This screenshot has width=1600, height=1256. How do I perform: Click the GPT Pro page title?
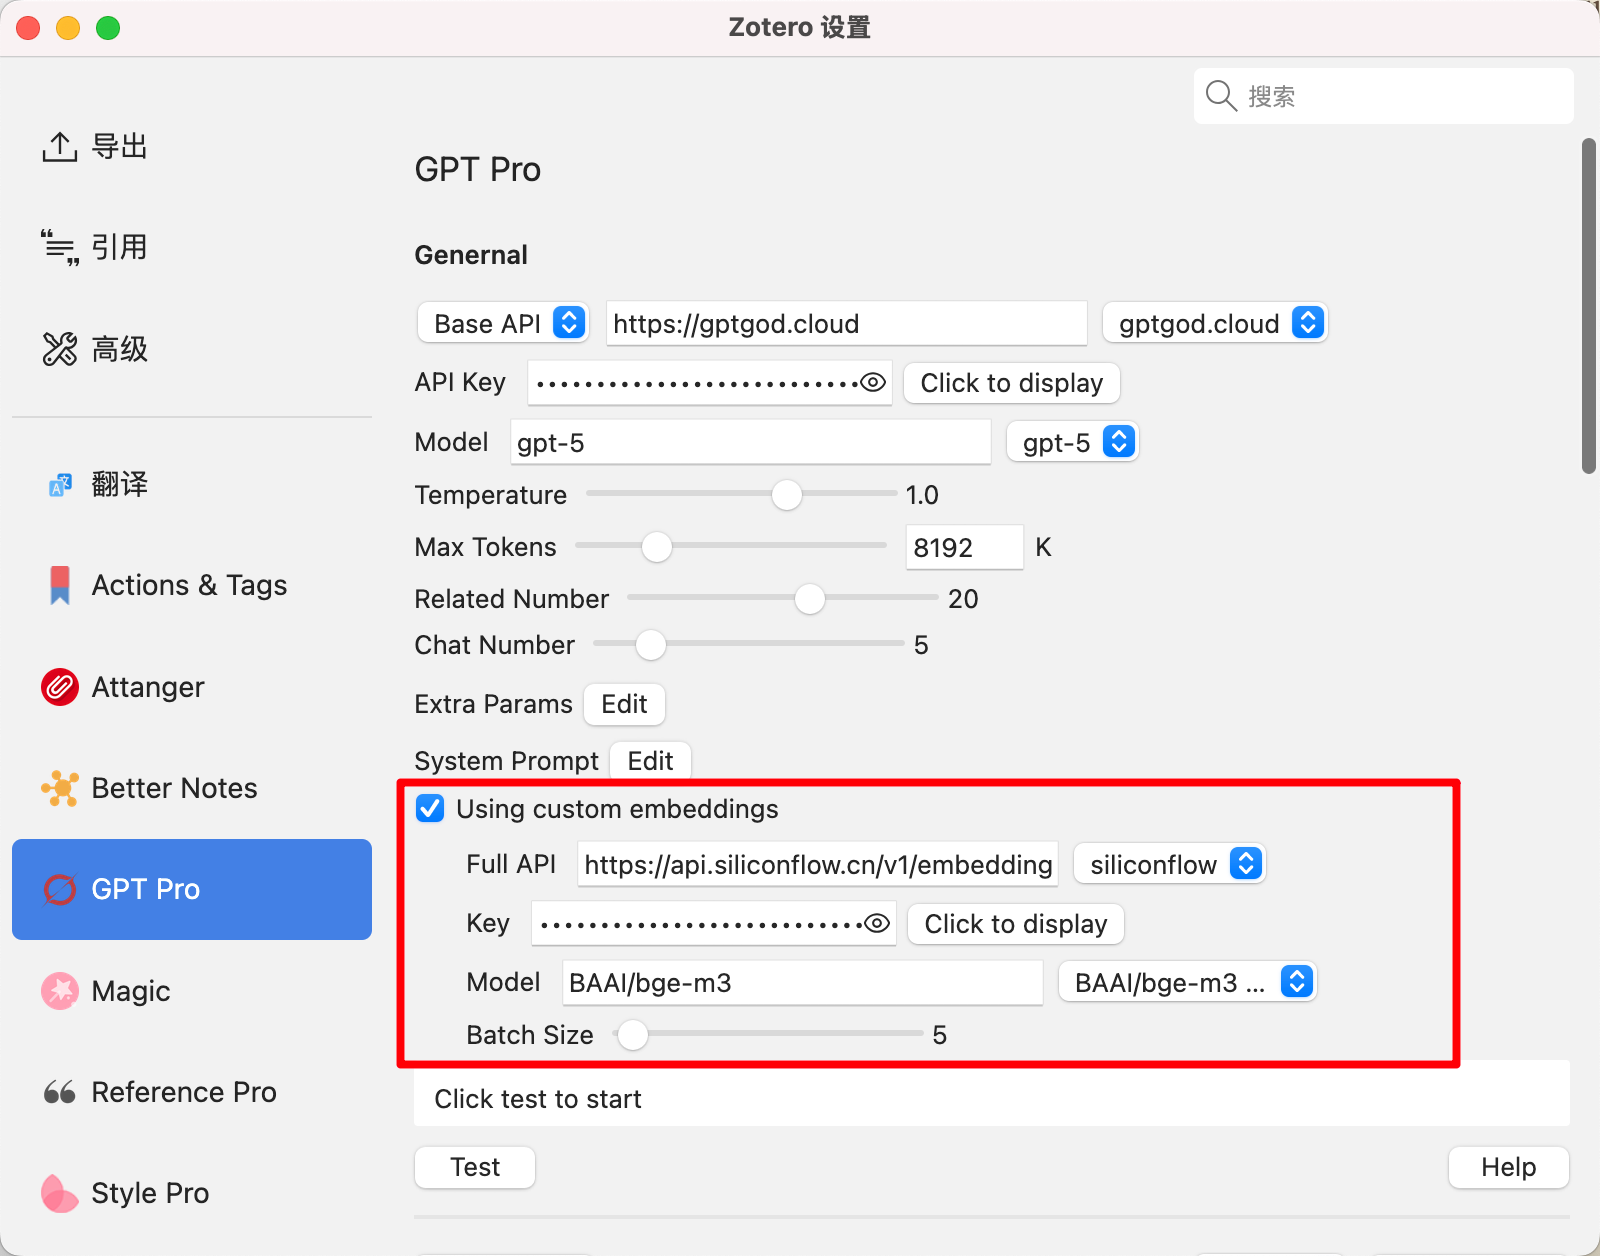pos(478,170)
